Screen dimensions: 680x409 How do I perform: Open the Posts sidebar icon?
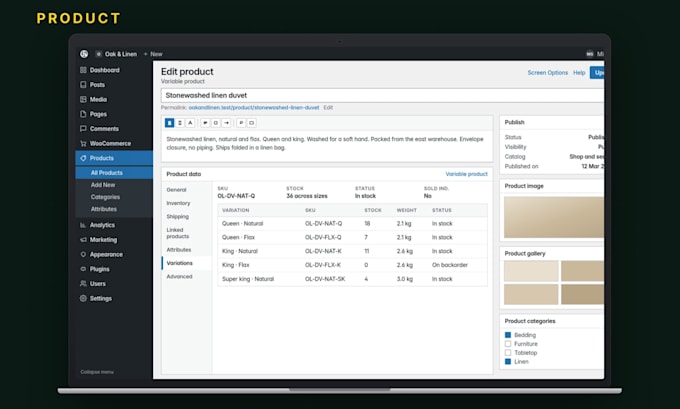[83, 85]
